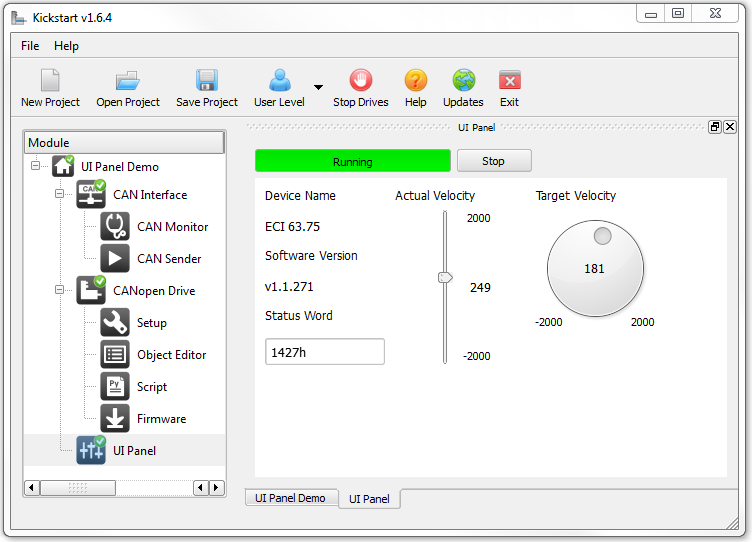Screen dimensions: 752x542
Task: Open the File menu
Action: click(30, 46)
